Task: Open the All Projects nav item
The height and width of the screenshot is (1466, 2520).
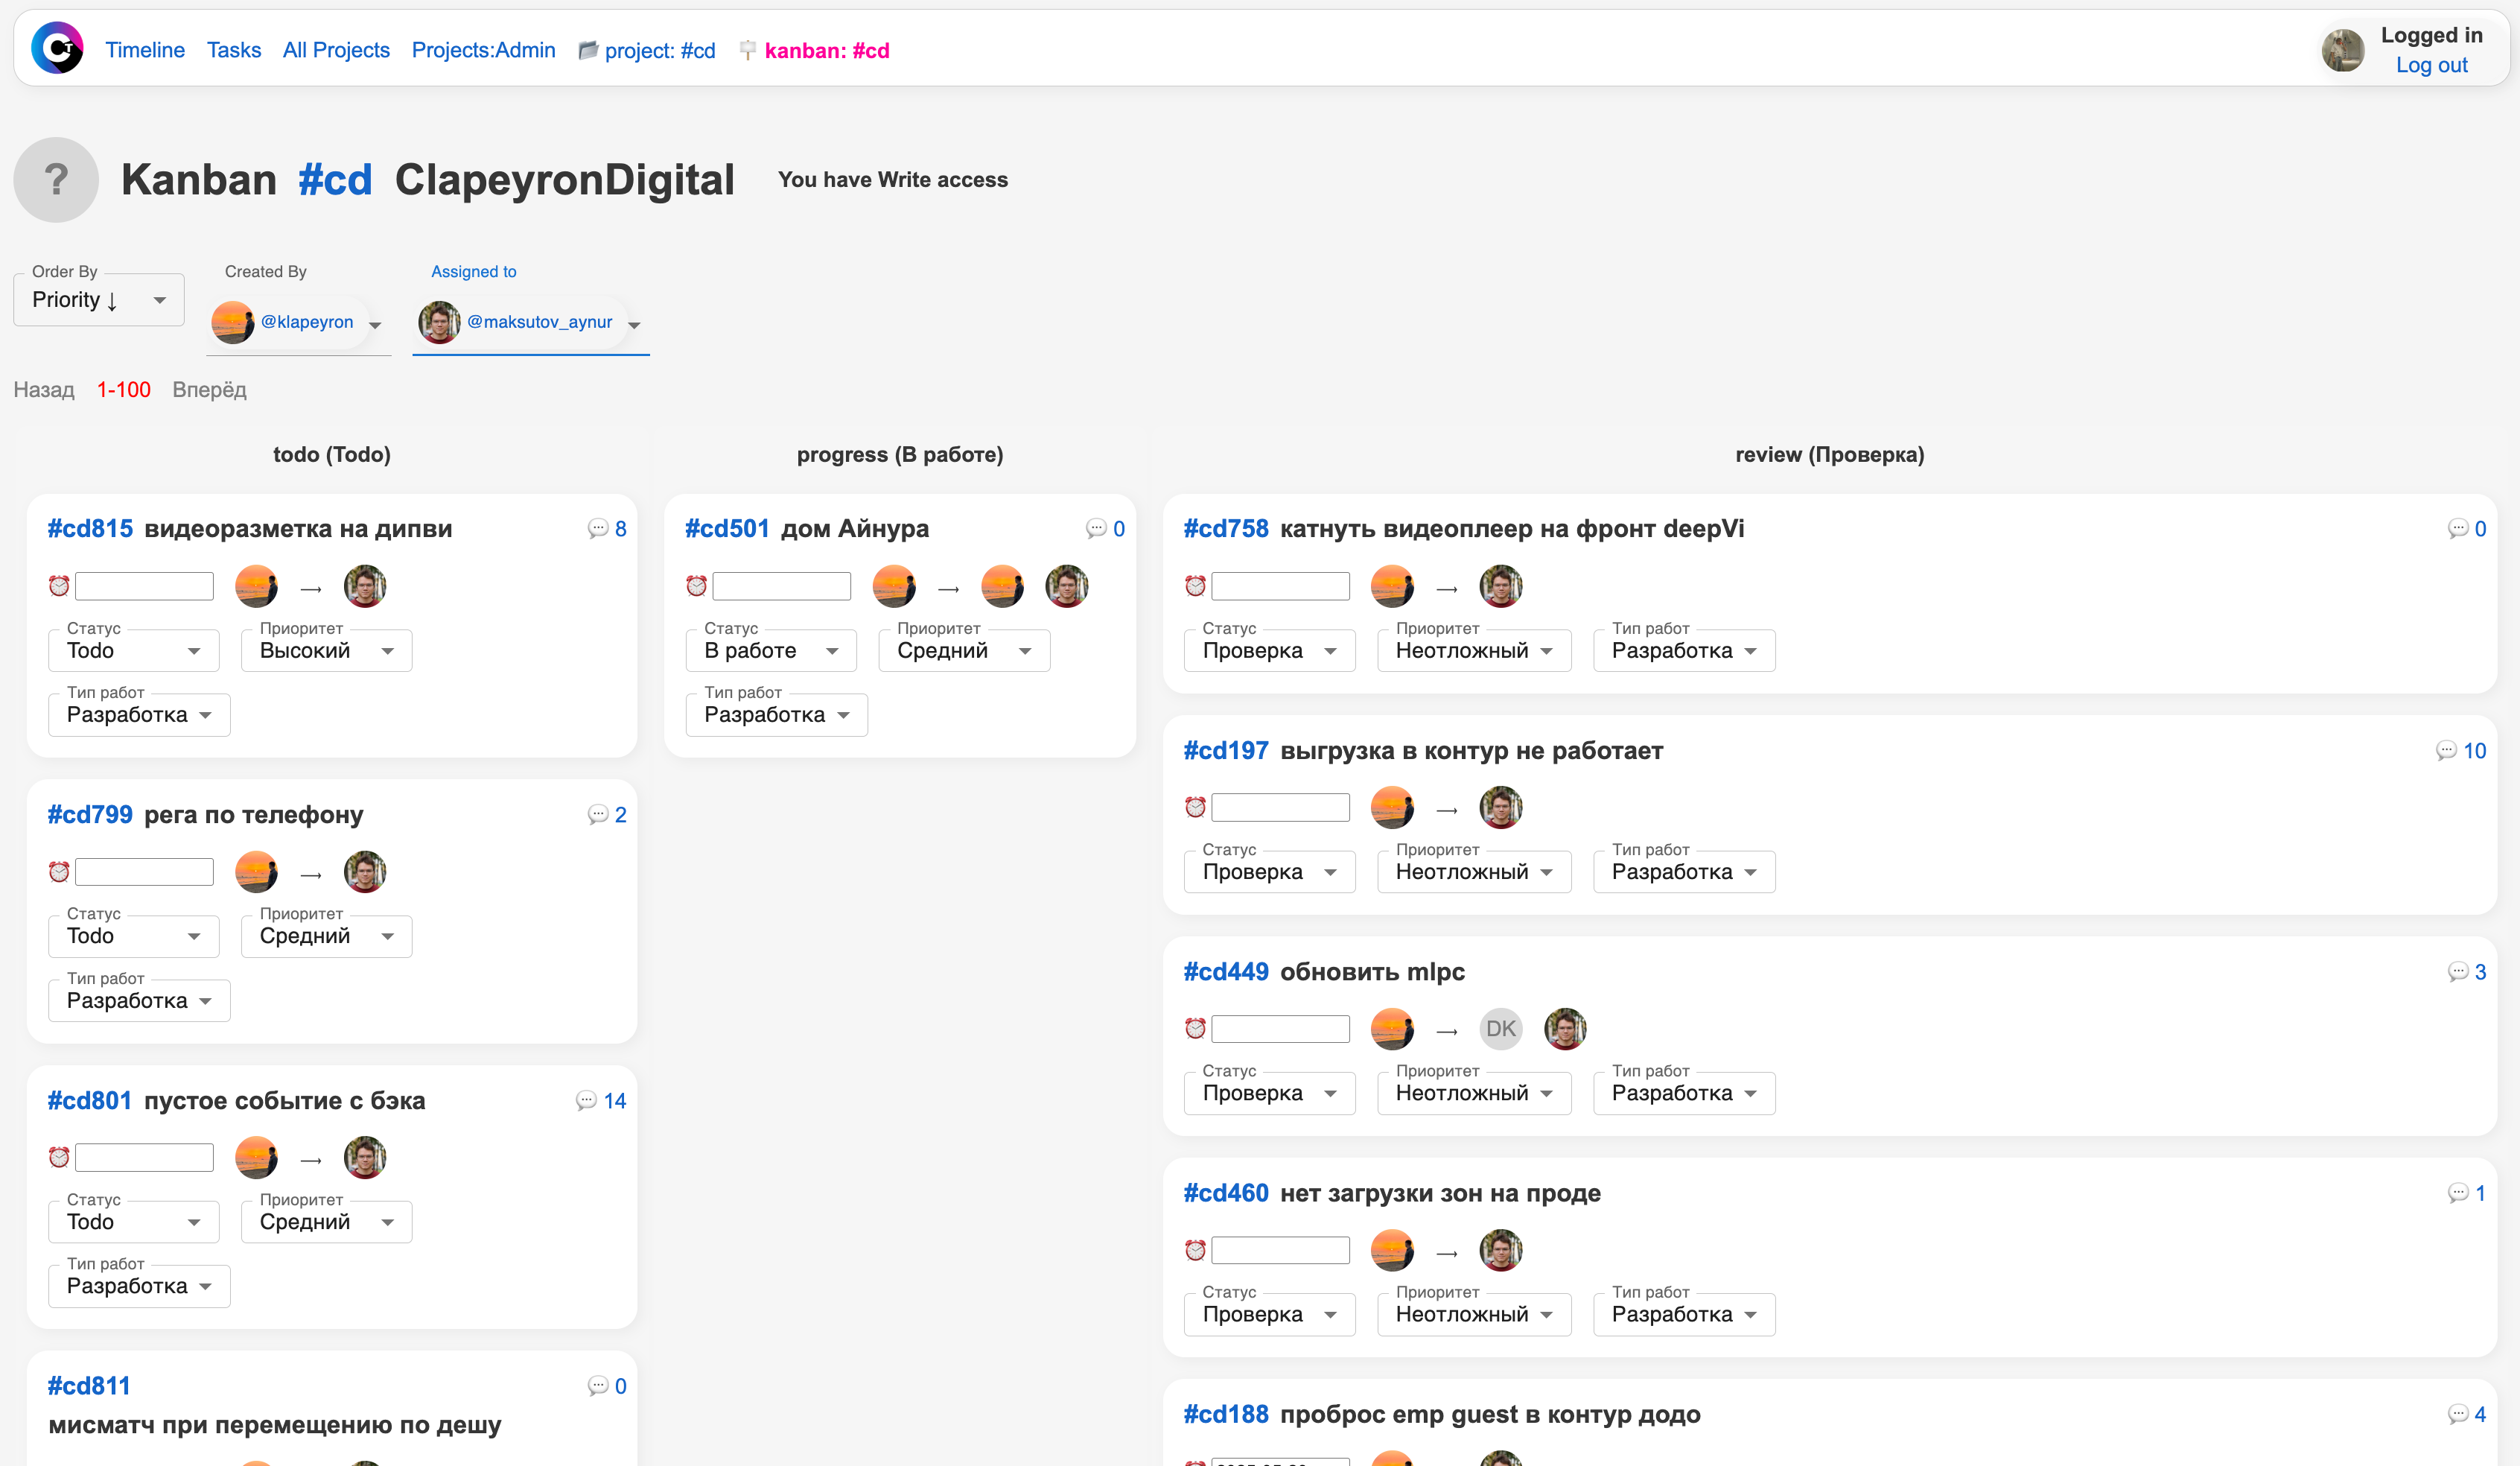Action: 336,50
